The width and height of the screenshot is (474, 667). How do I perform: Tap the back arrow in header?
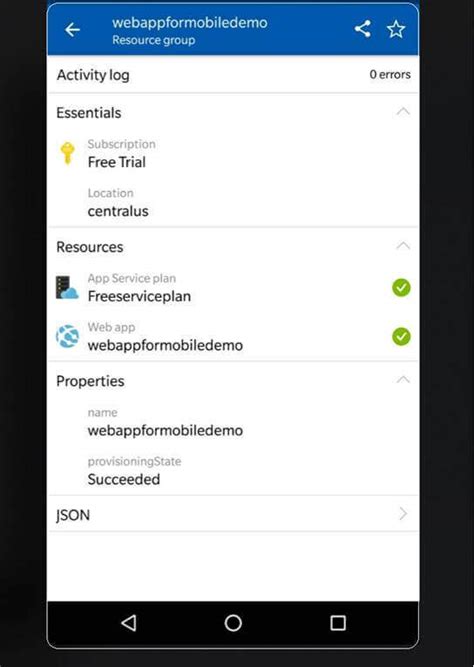[x=72, y=30]
